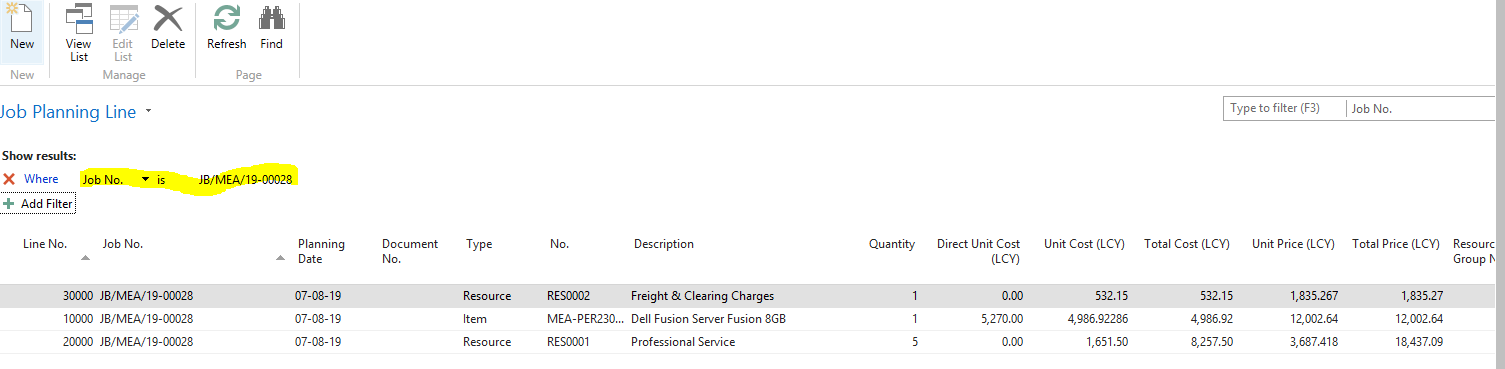Screen dimensions: 1505x369
Task: Click the Total Price (LCY) column header
Action: pyautogui.click(x=1395, y=244)
